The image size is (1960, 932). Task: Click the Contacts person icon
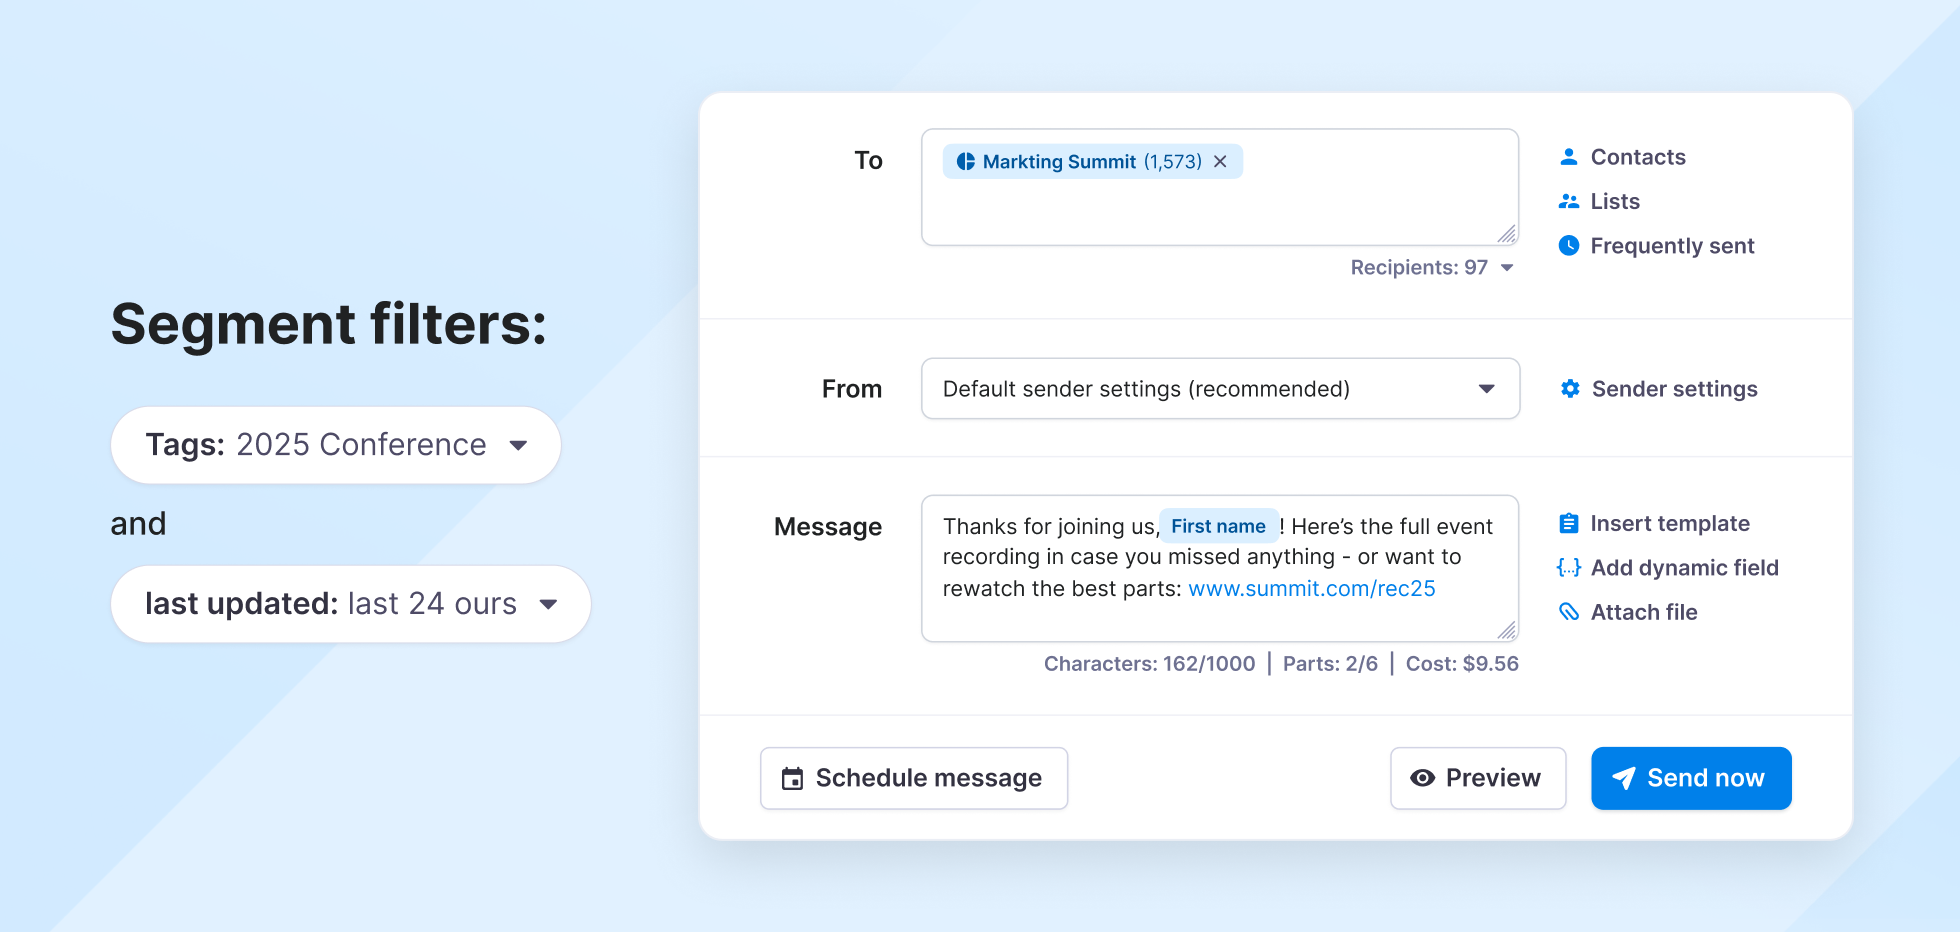pyautogui.click(x=1569, y=157)
